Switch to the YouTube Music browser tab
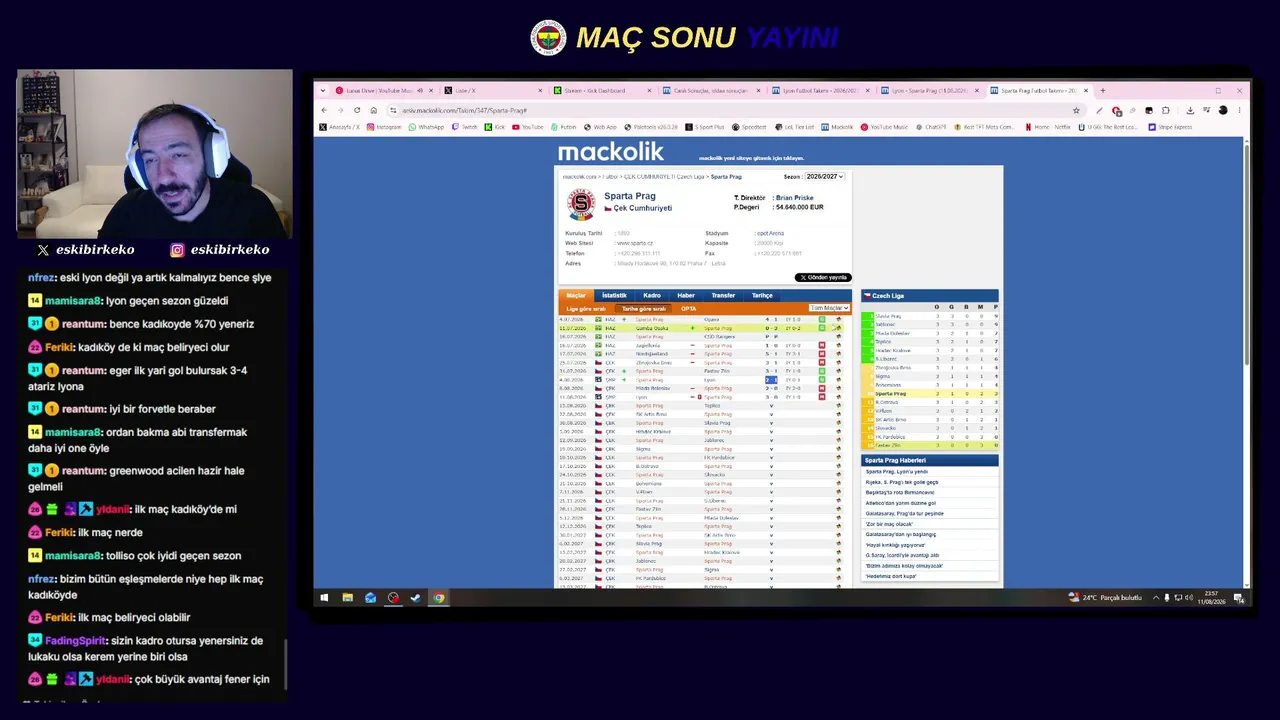Image resolution: width=1280 pixels, height=720 pixels. pos(382,90)
